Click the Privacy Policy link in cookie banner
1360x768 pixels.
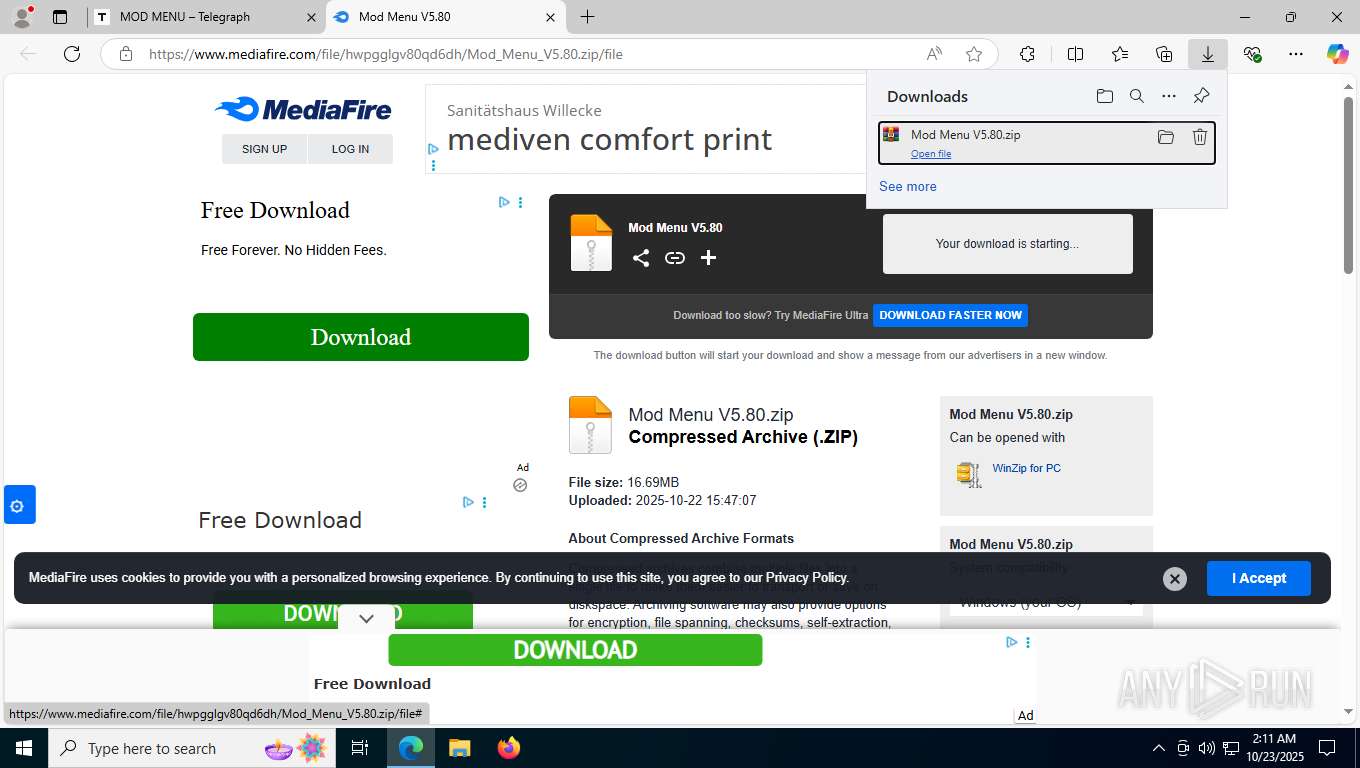807,577
